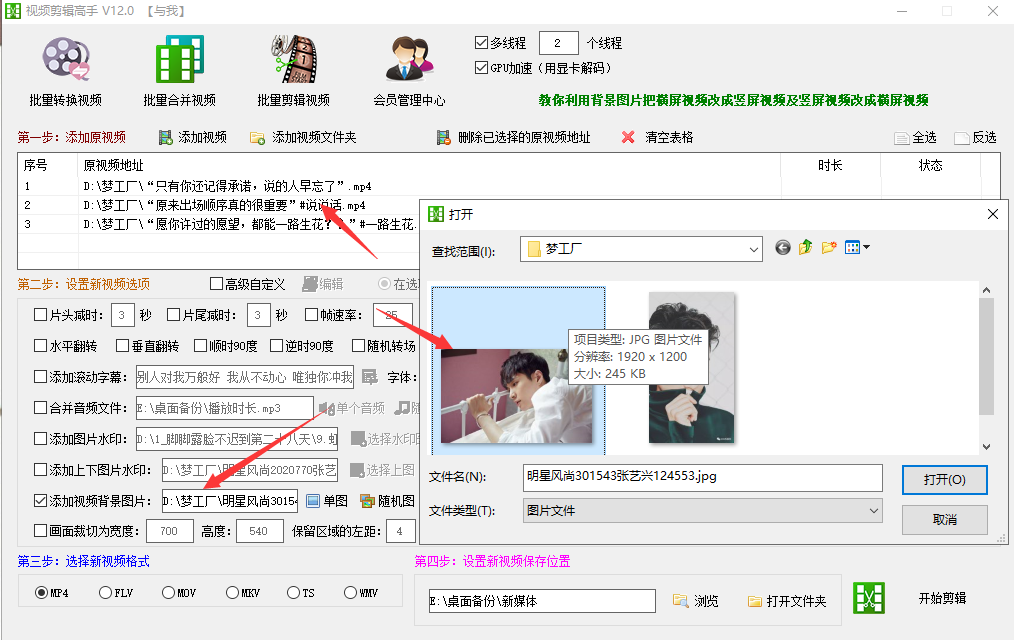Image resolution: width=1014 pixels, height=640 pixels.
Task: Click the 文件名 input field
Action: 702,478
